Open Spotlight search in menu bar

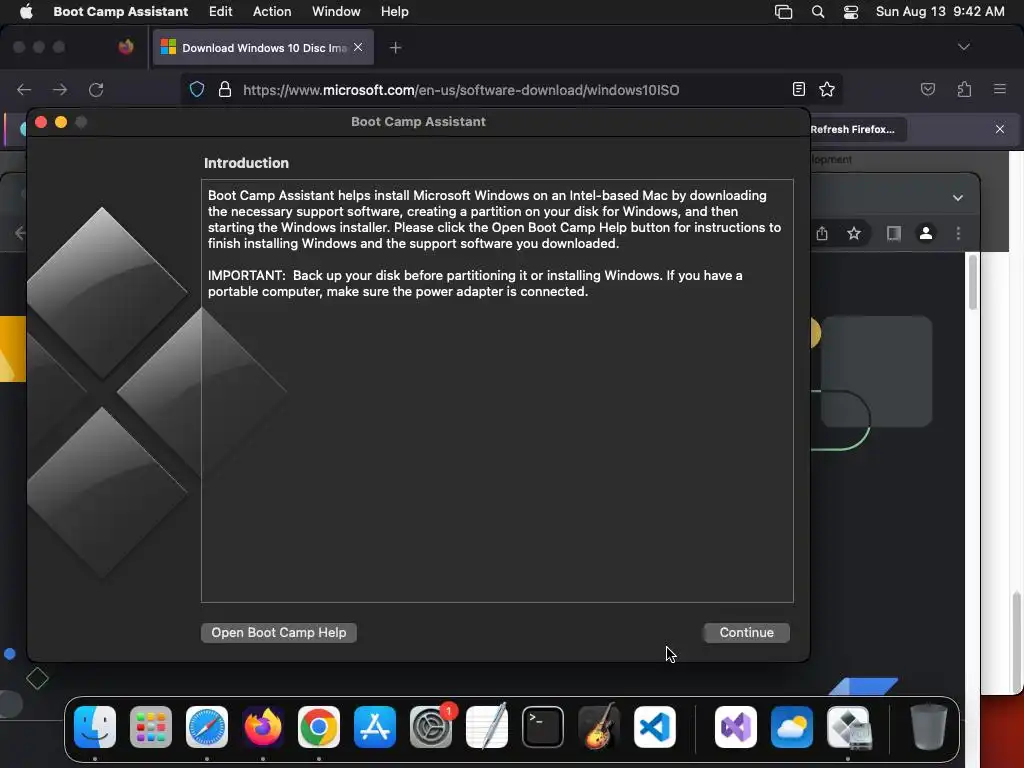point(818,12)
